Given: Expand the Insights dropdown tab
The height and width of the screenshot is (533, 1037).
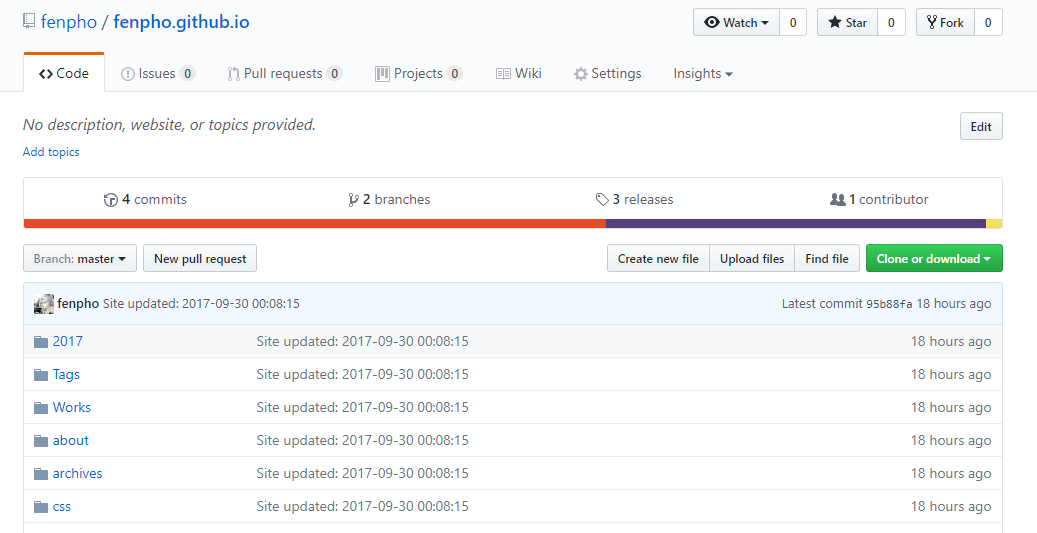Looking at the screenshot, I should pyautogui.click(x=702, y=73).
